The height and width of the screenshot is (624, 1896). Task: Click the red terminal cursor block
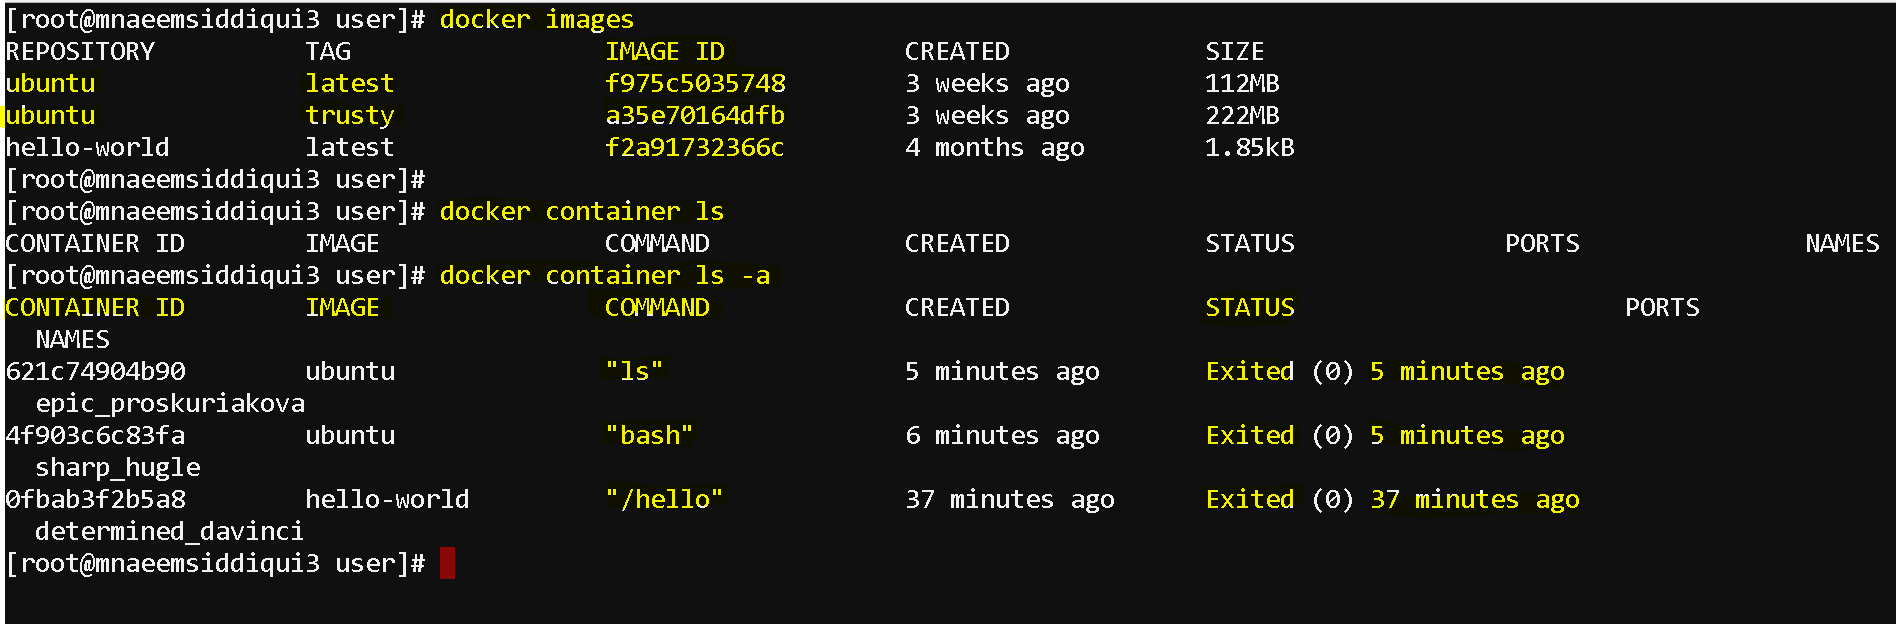coord(447,563)
